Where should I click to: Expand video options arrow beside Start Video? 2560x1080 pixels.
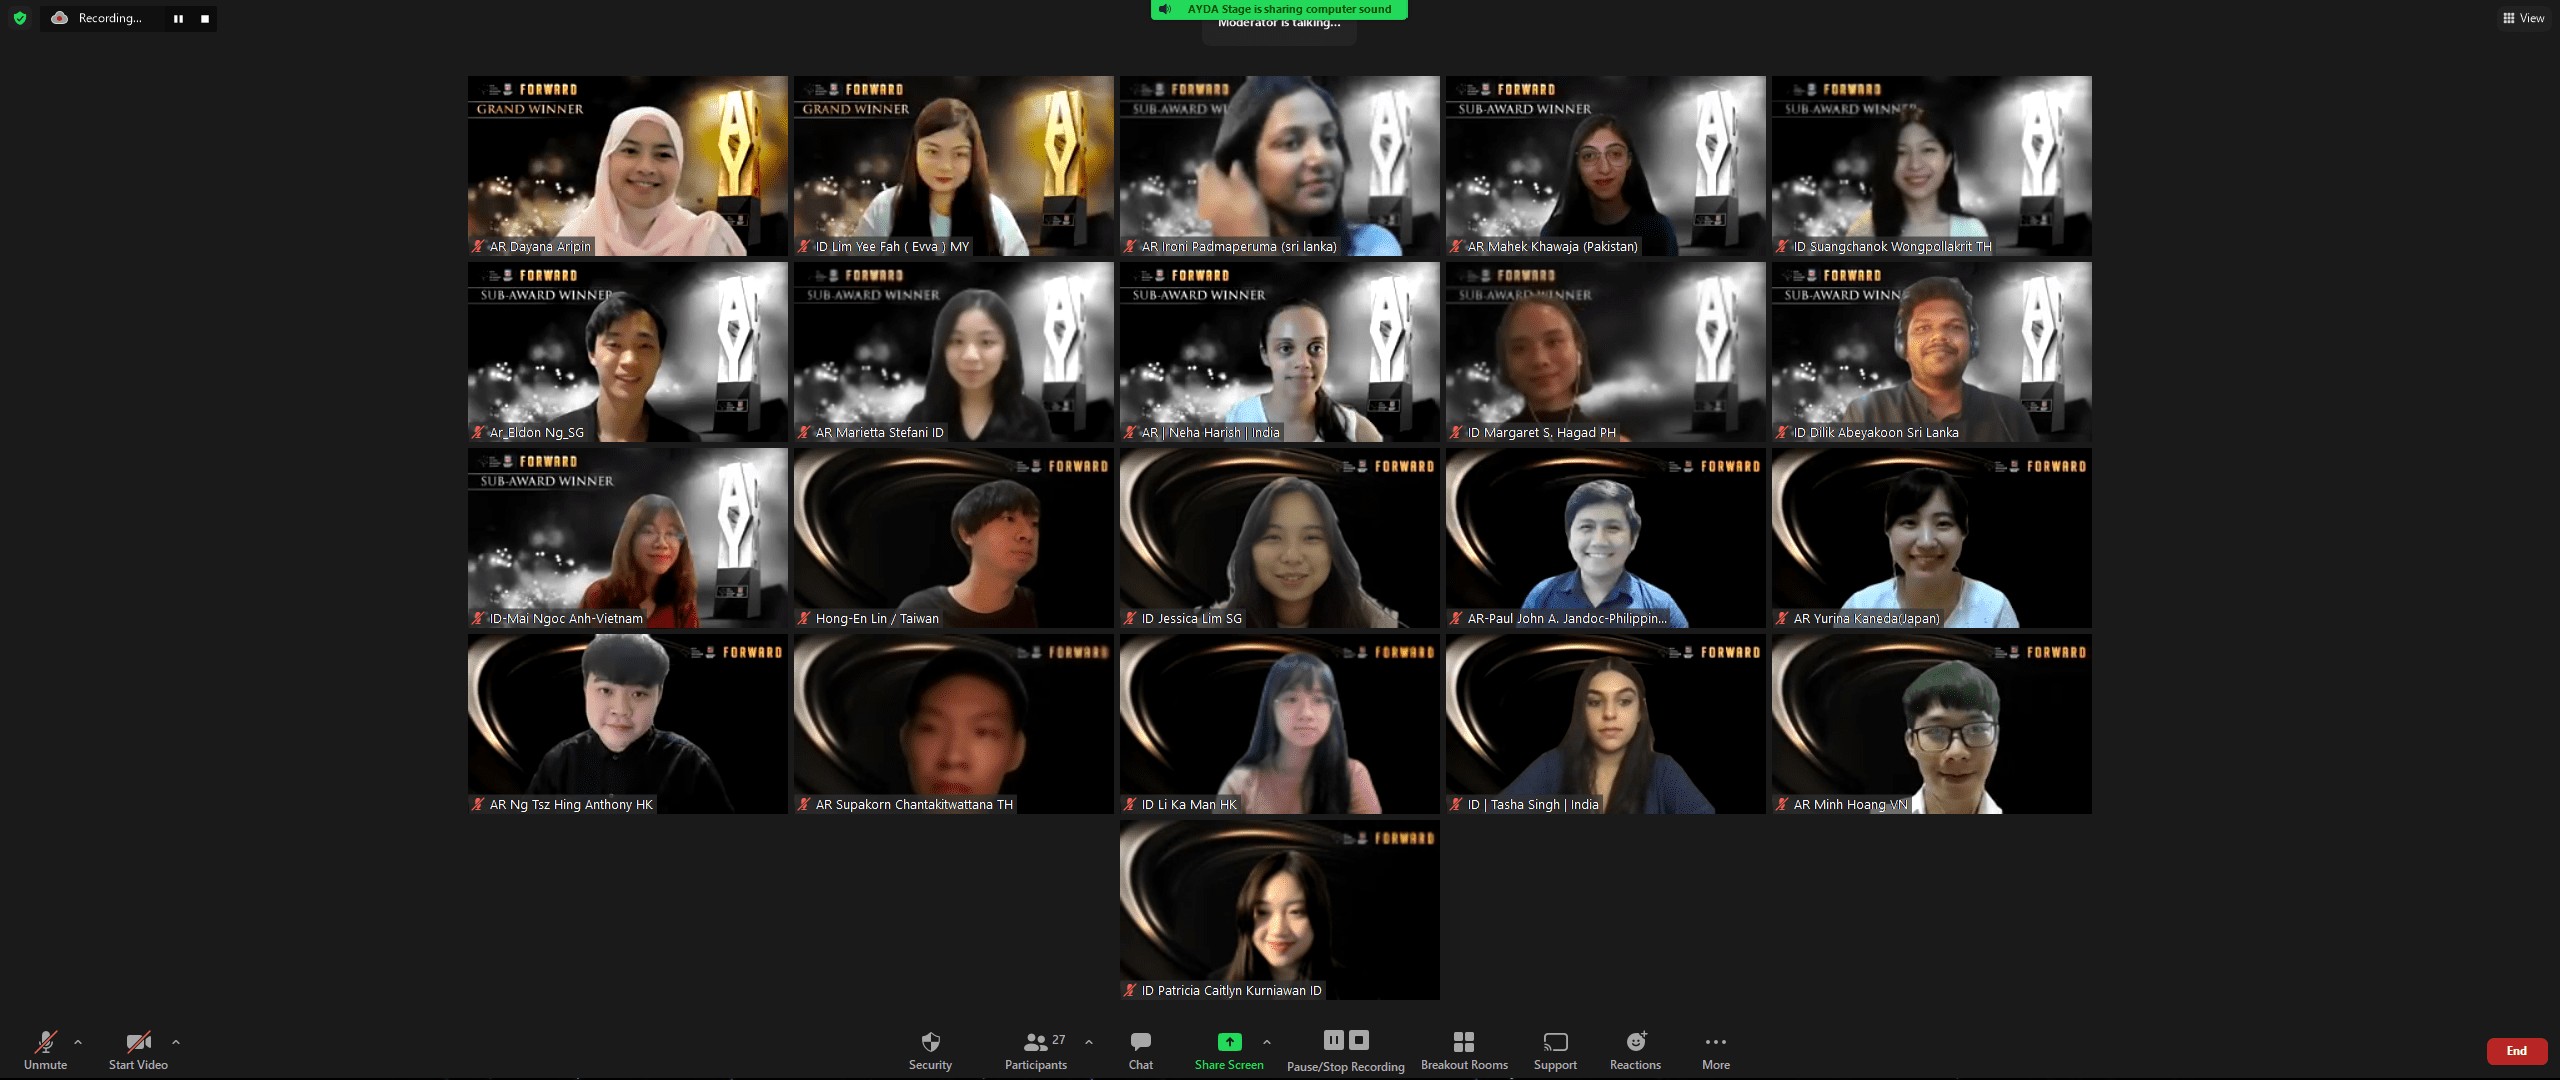176,1042
